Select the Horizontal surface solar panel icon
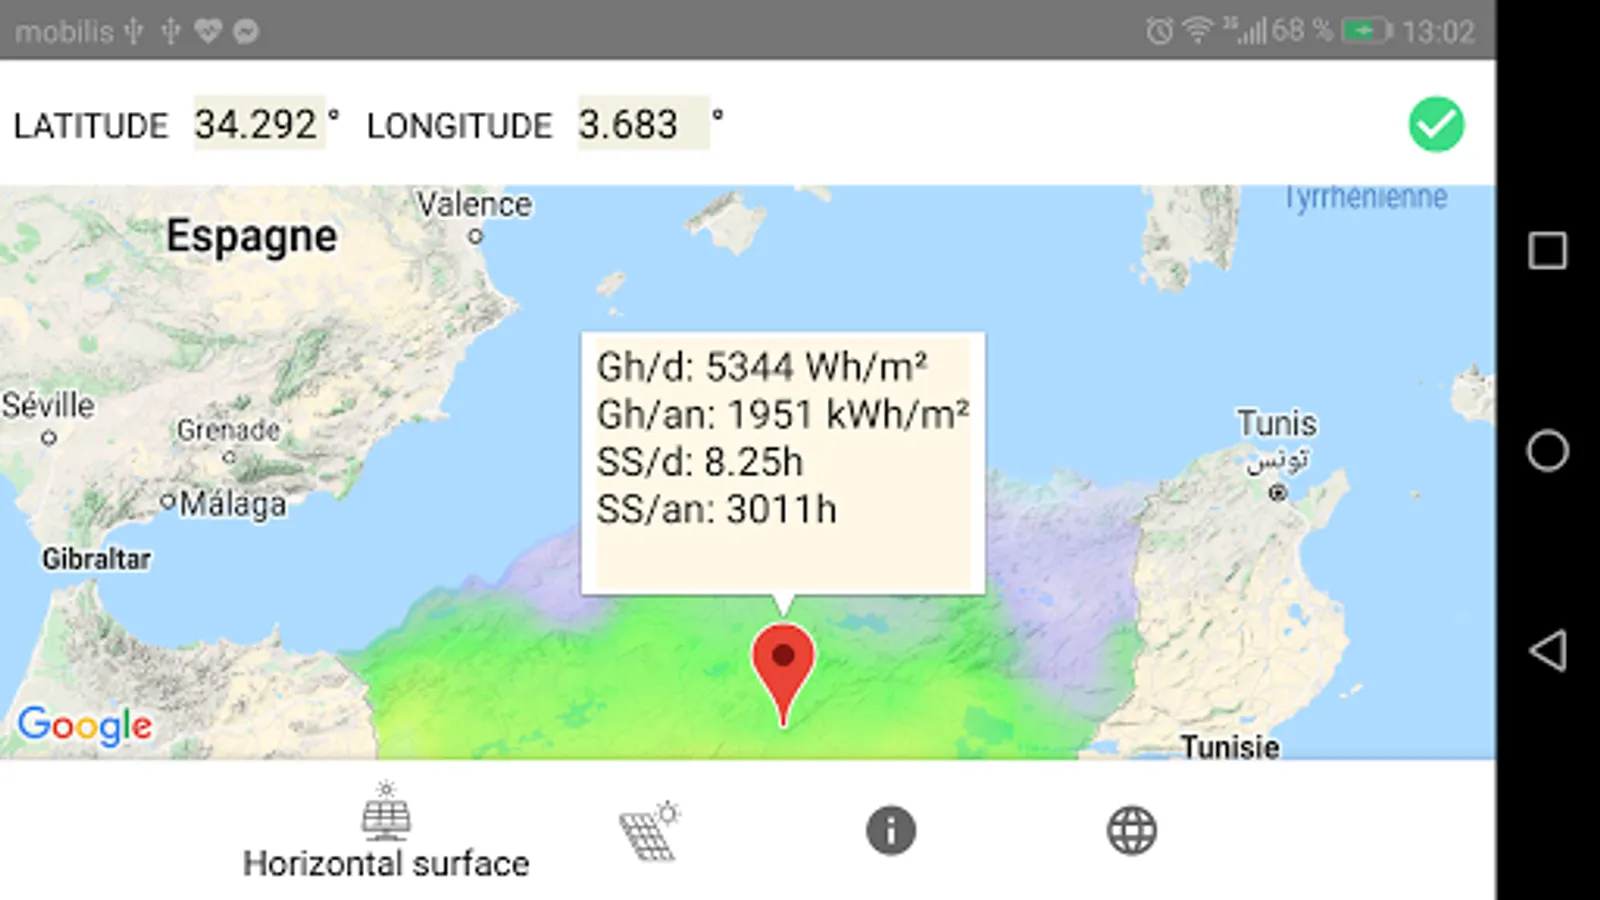 (x=386, y=812)
